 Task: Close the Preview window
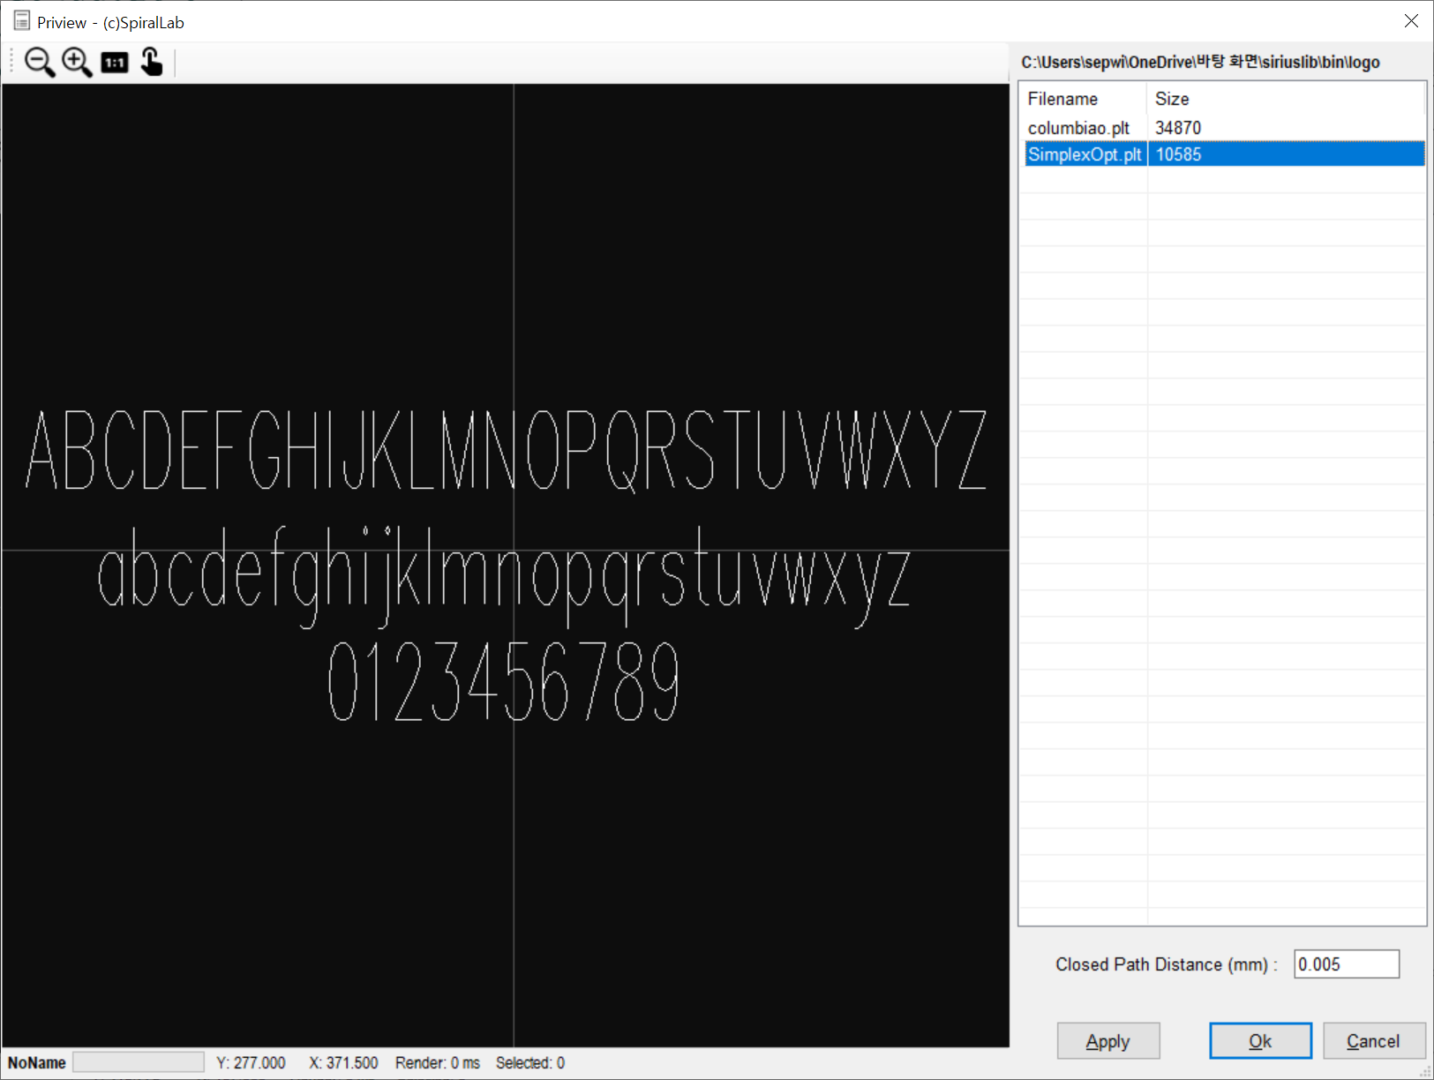coord(1411,21)
